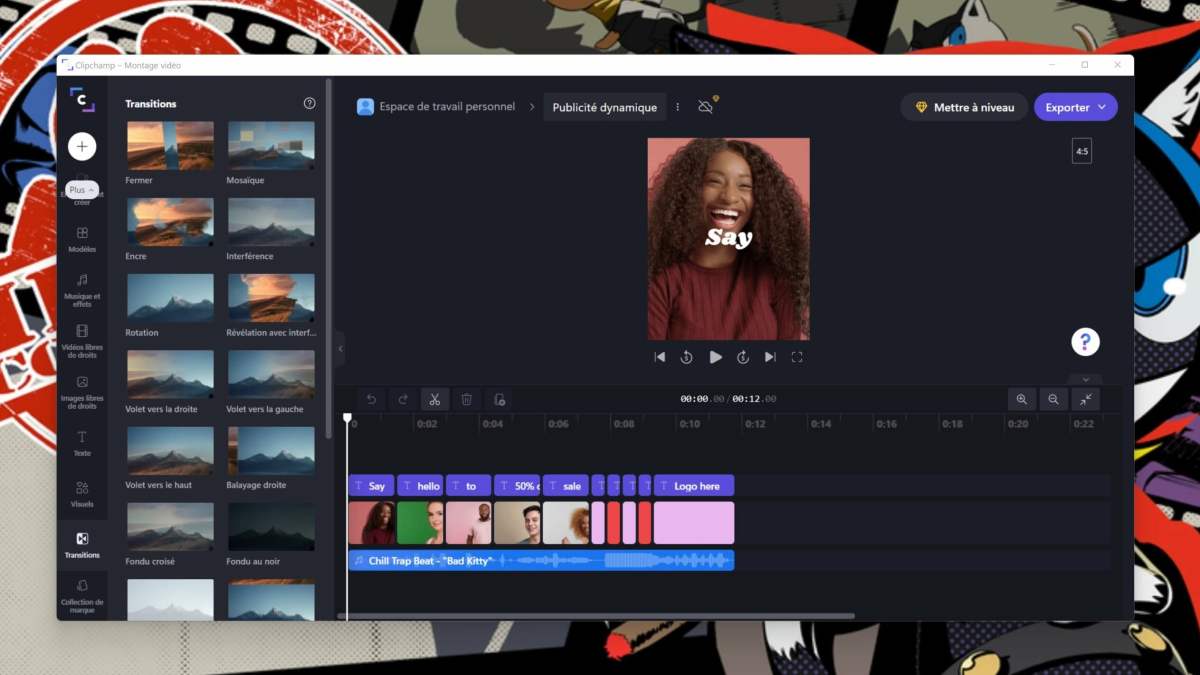Open fullscreen preview mode
The width and height of the screenshot is (1200, 675).
797,357
